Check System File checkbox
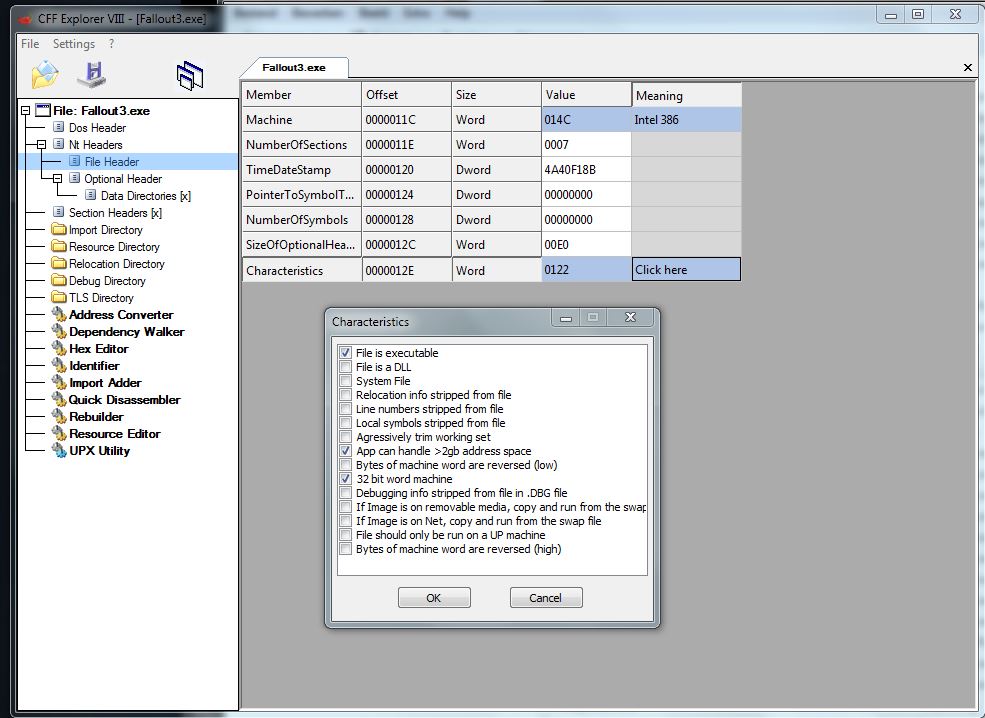The height and width of the screenshot is (718, 985). (346, 380)
